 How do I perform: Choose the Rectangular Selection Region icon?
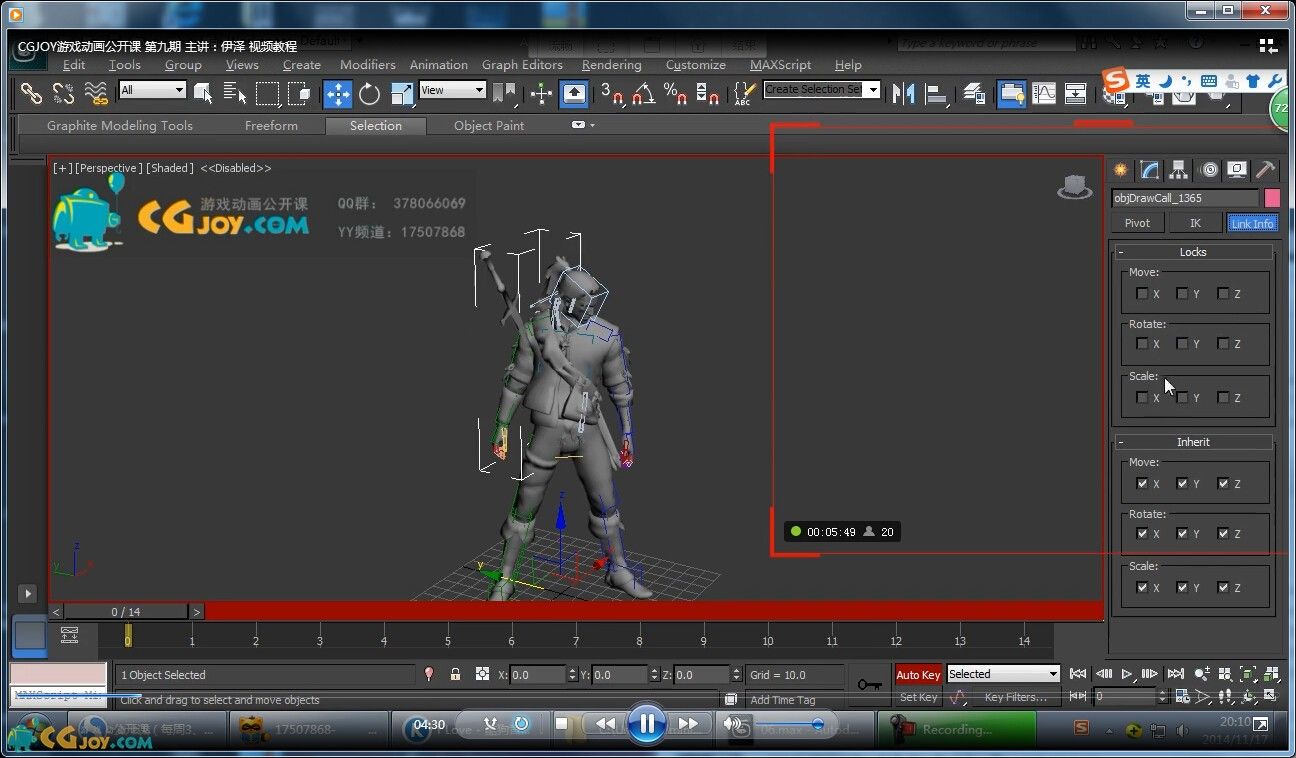(267, 93)
